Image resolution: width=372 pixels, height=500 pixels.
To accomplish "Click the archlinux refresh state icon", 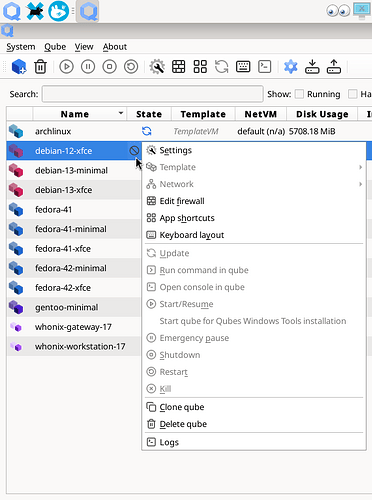I will coord(147,131).
